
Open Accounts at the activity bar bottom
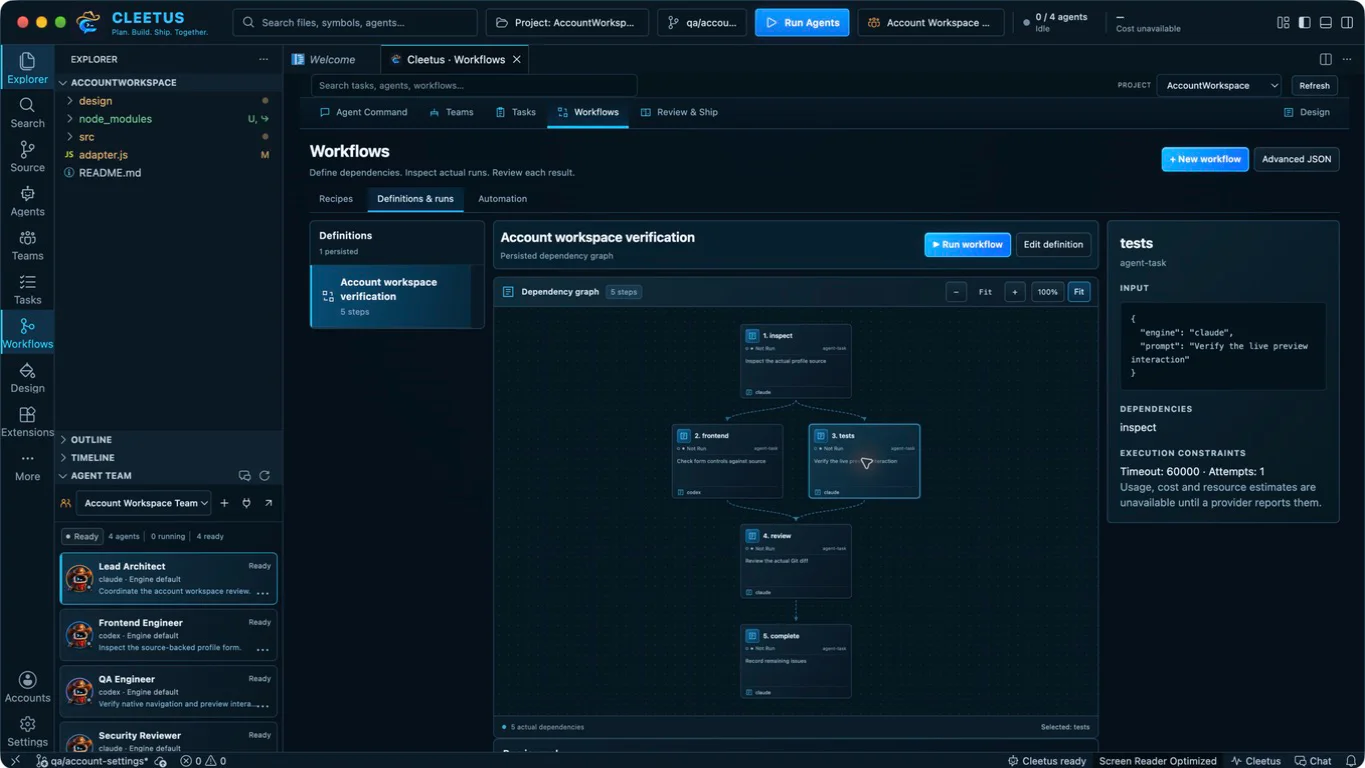click(x=27, y=686)
